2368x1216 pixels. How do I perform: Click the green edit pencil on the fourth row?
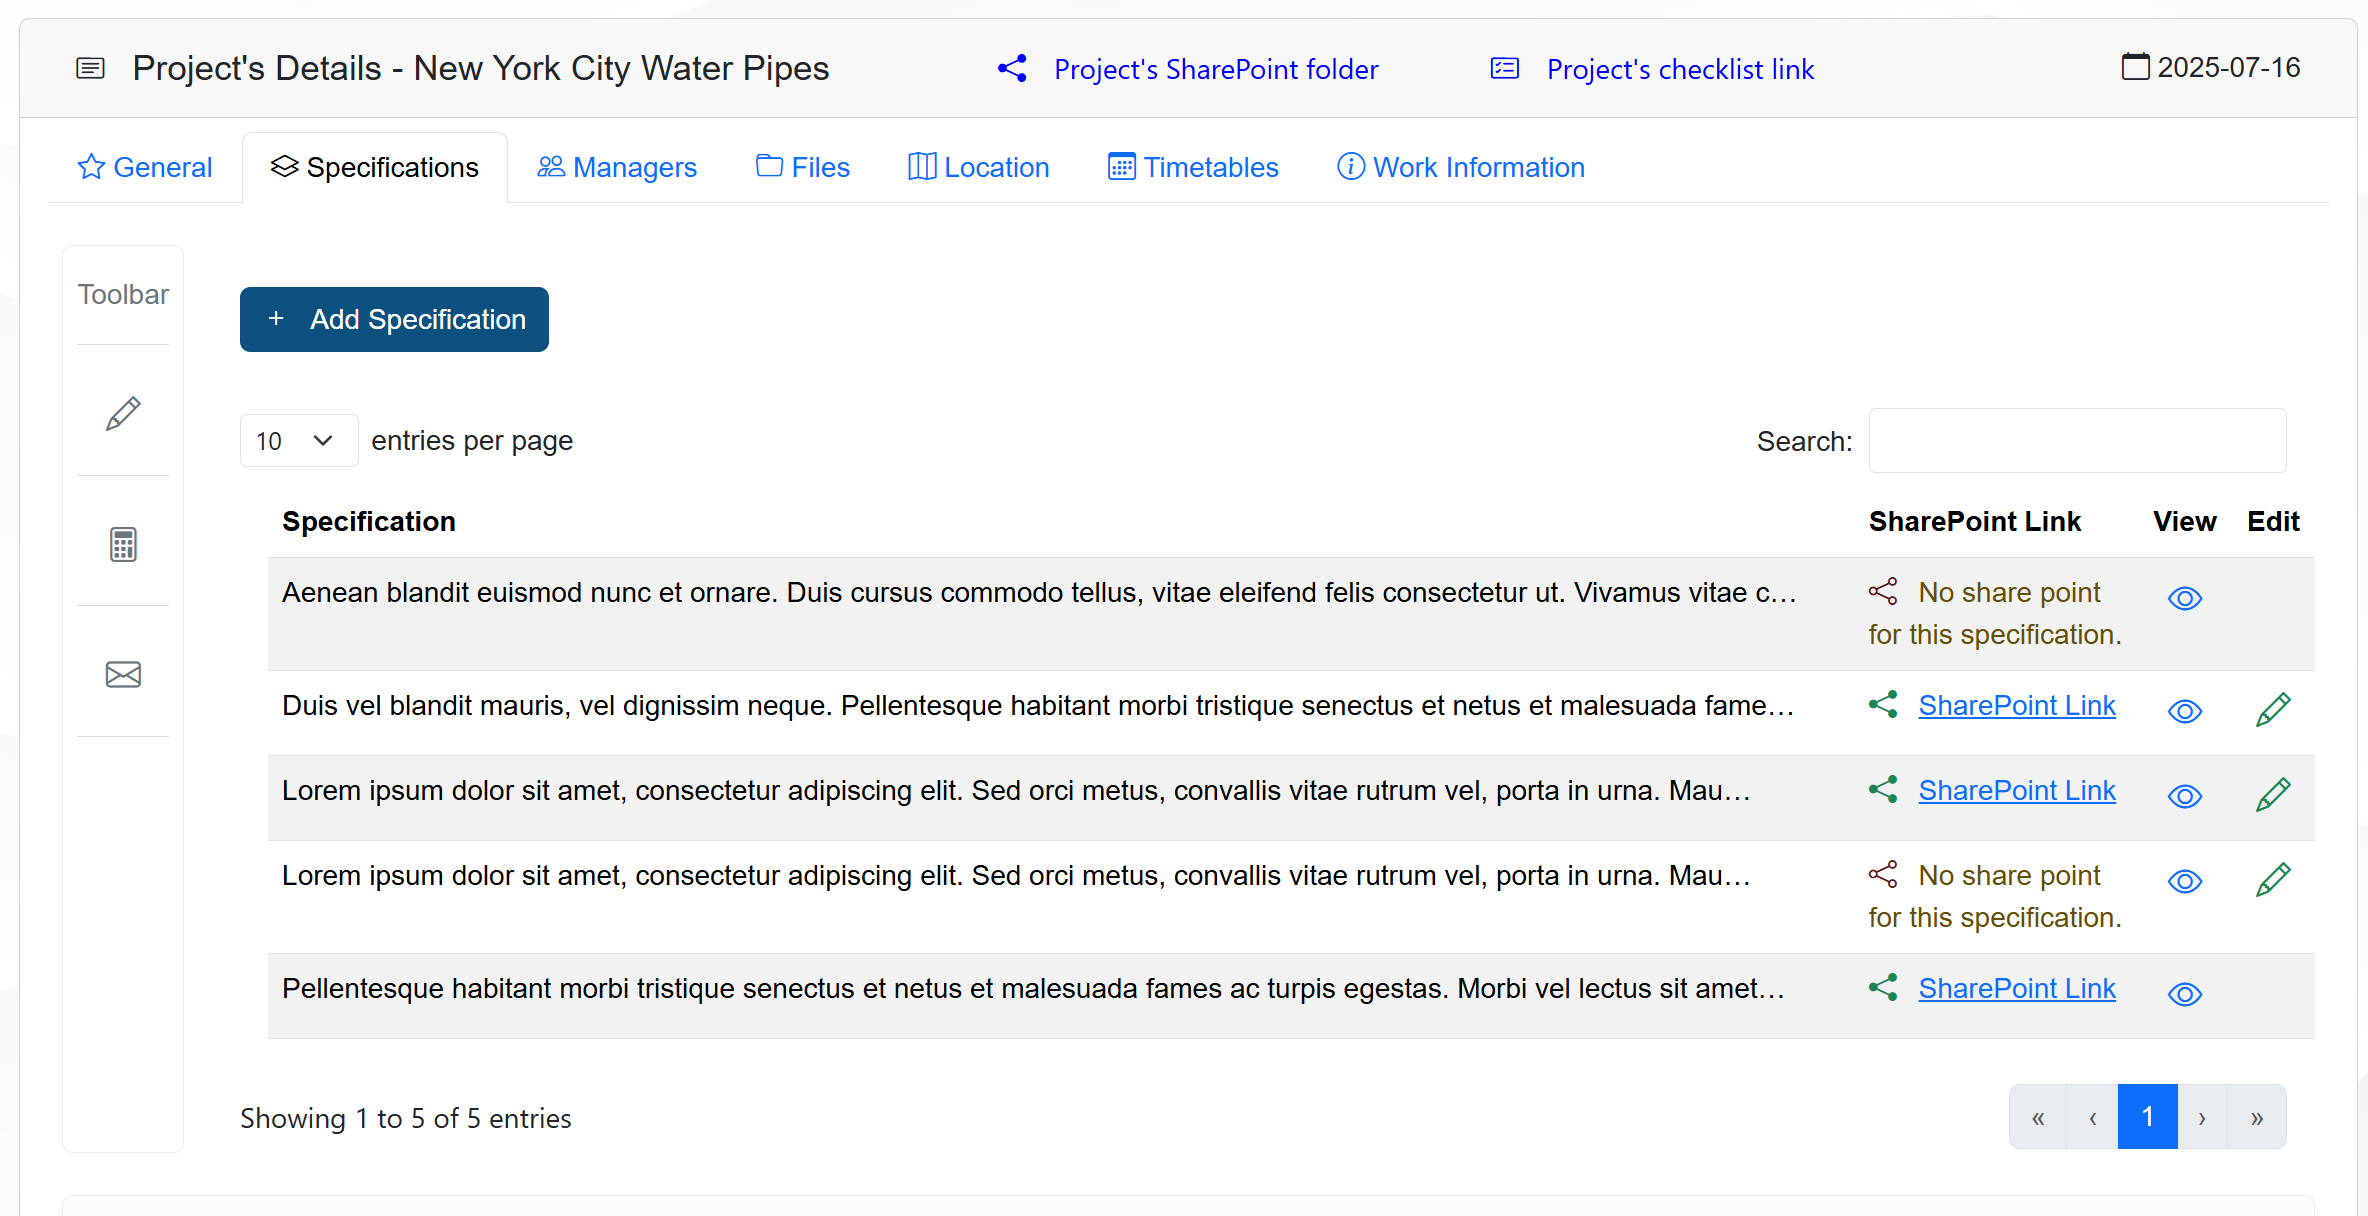point(2273,880)
